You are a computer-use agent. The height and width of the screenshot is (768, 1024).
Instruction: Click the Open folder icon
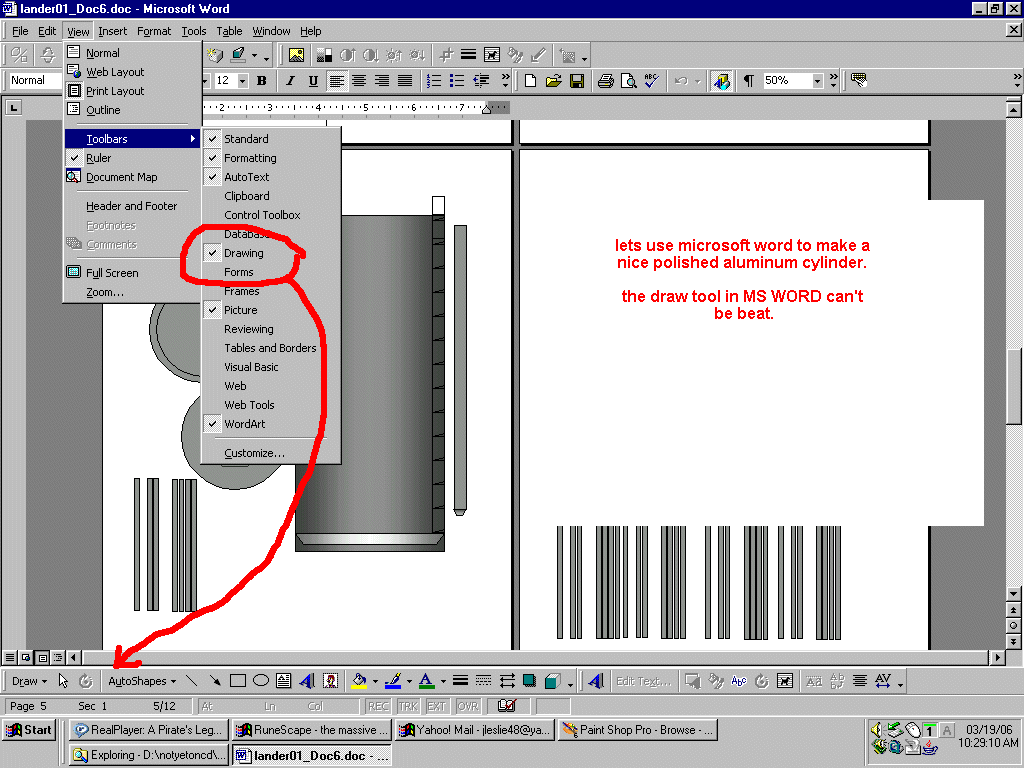pos(554,81)
